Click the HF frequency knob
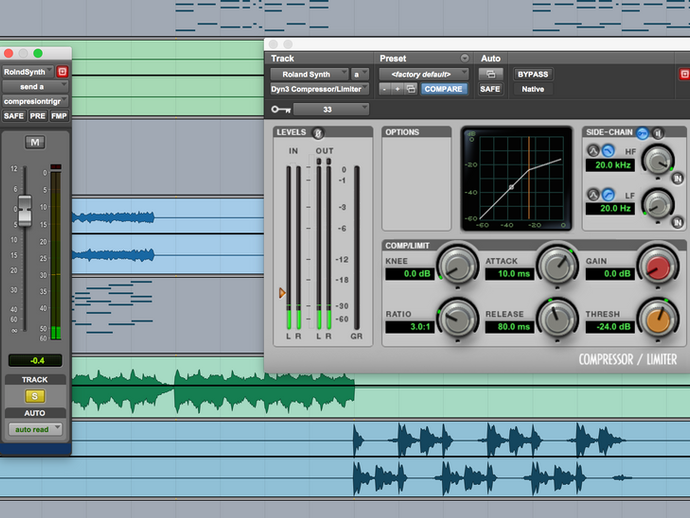The height and width of the screenshot is (518, 690). click(x=658, y=161)
